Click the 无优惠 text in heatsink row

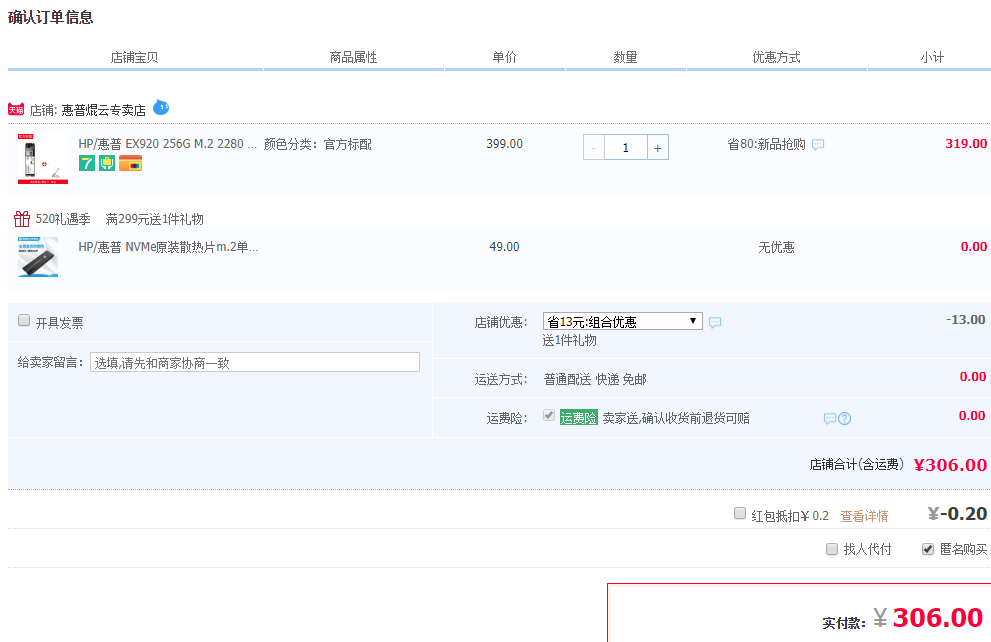pos(776,248)
